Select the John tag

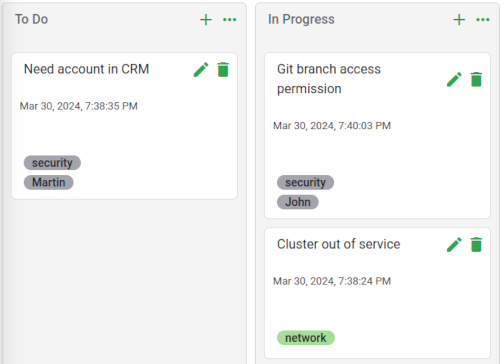298,202
